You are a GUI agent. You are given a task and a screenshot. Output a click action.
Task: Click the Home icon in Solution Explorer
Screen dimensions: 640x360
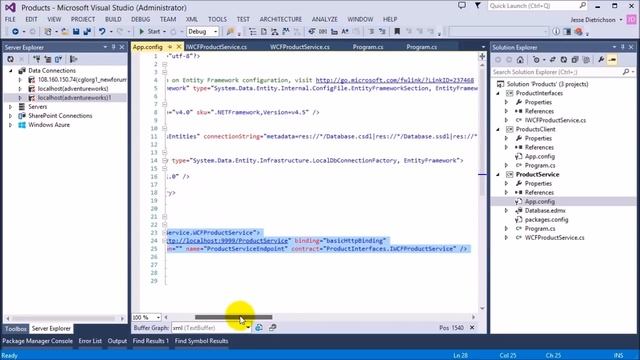coord(520,60)
